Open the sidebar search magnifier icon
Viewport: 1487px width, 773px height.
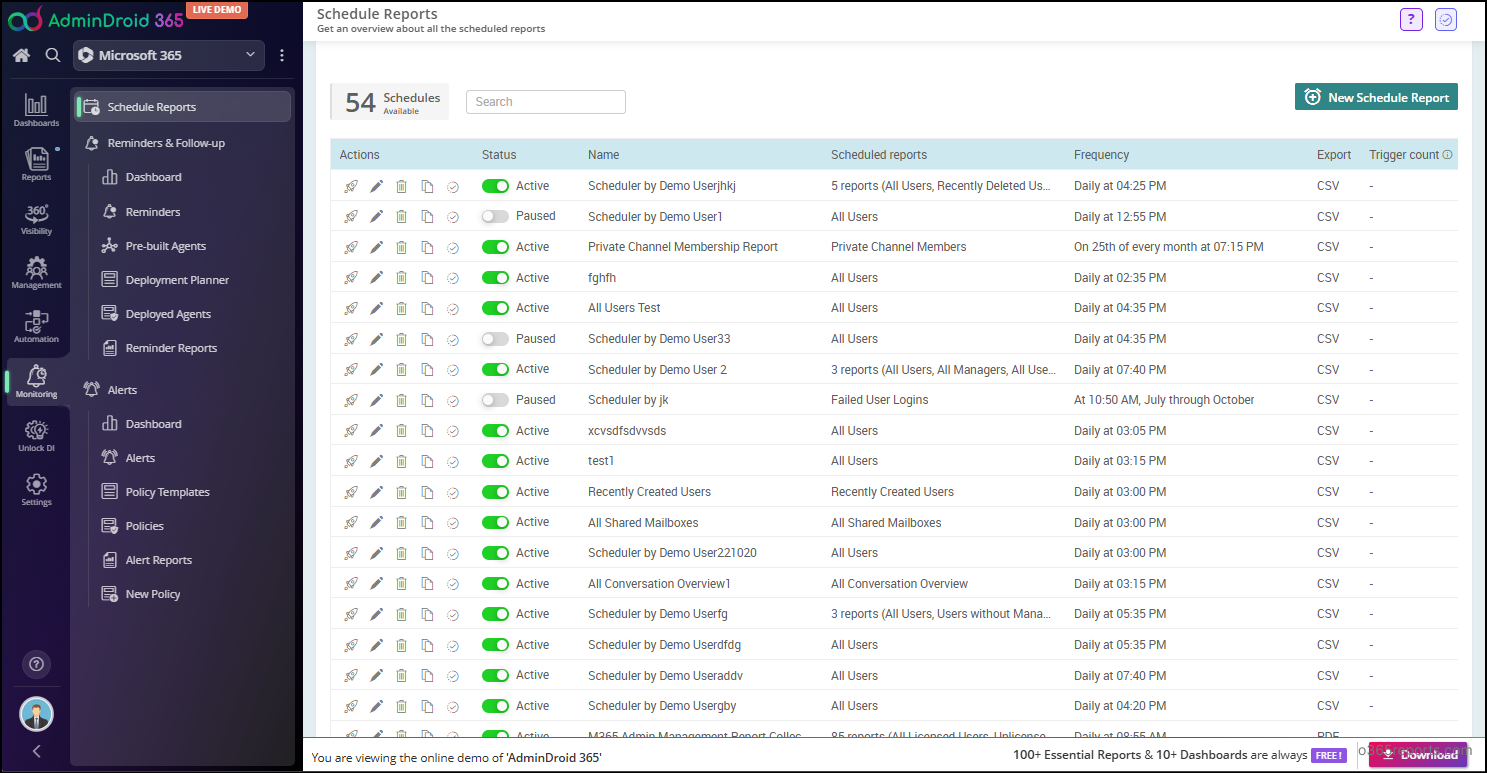pyautogui.click(x=53, y=55)
